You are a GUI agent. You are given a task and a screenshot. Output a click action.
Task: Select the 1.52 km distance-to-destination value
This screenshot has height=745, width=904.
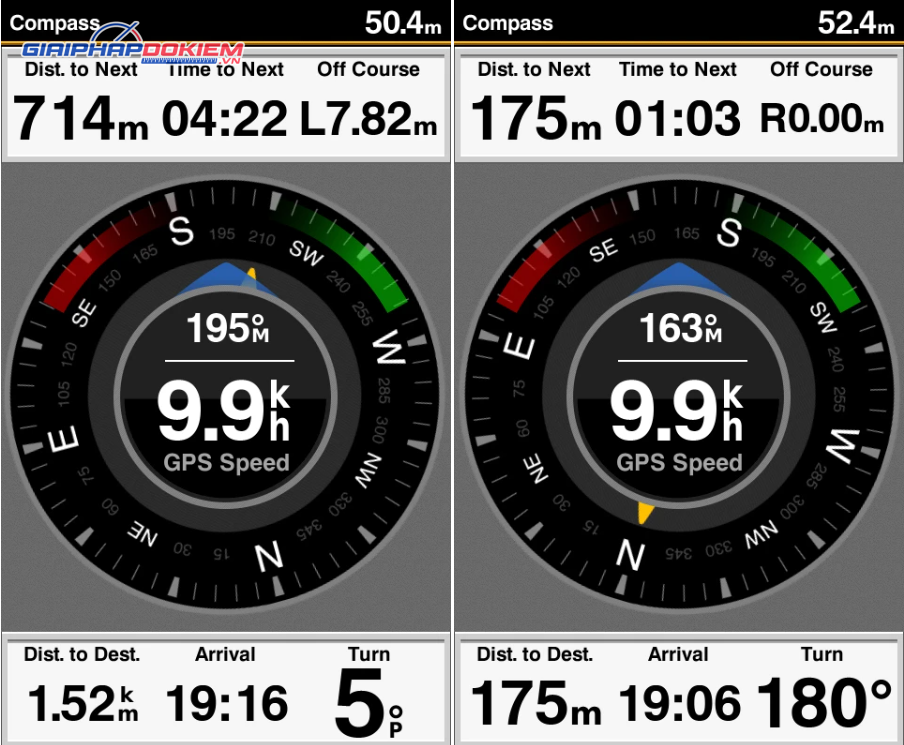[x=83, y=703]
